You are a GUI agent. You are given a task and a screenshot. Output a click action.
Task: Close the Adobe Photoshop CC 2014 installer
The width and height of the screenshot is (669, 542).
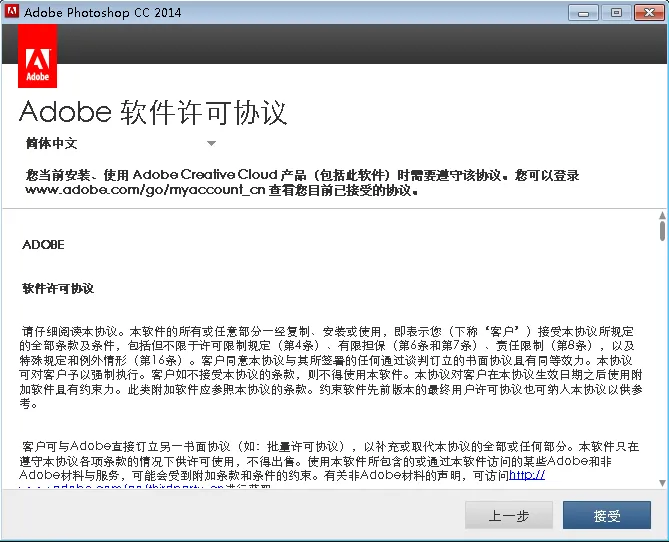[x=649, y=12]
